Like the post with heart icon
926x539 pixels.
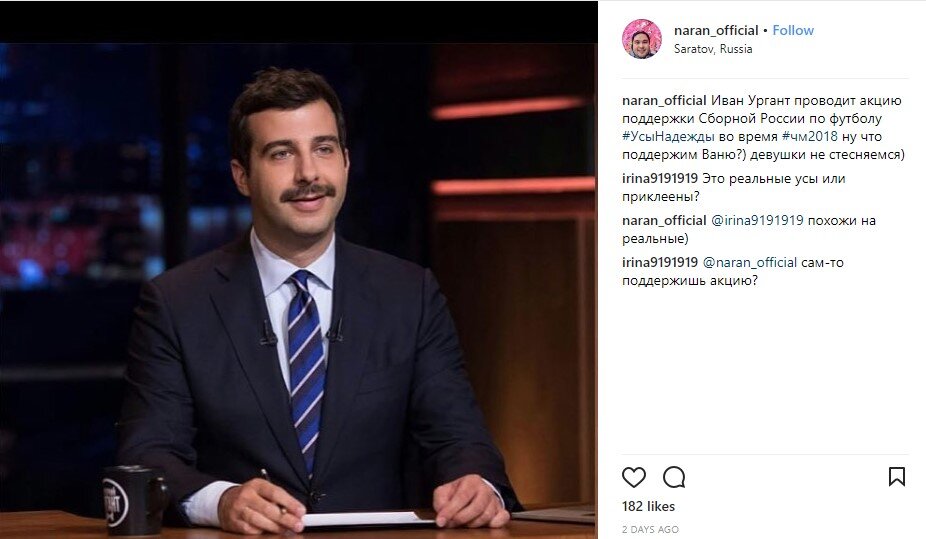tap(634, 477)
